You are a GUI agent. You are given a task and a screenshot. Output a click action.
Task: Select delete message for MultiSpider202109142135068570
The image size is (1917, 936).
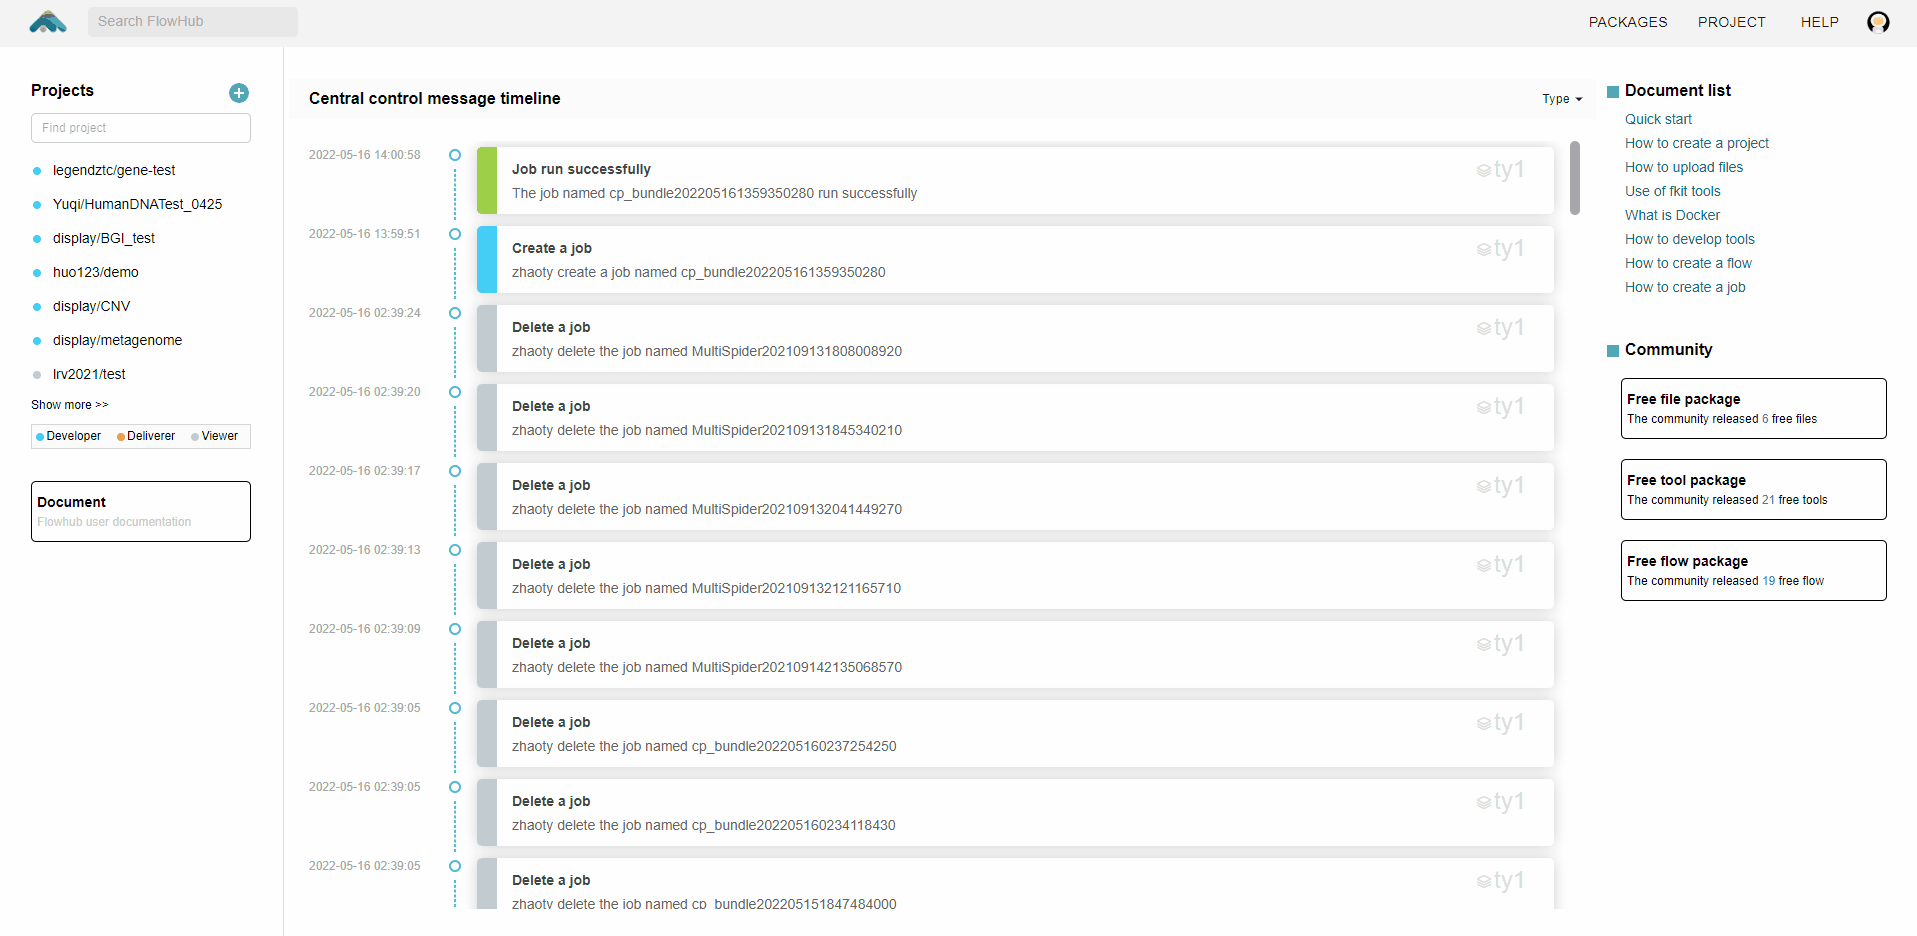pos(1015,654)
